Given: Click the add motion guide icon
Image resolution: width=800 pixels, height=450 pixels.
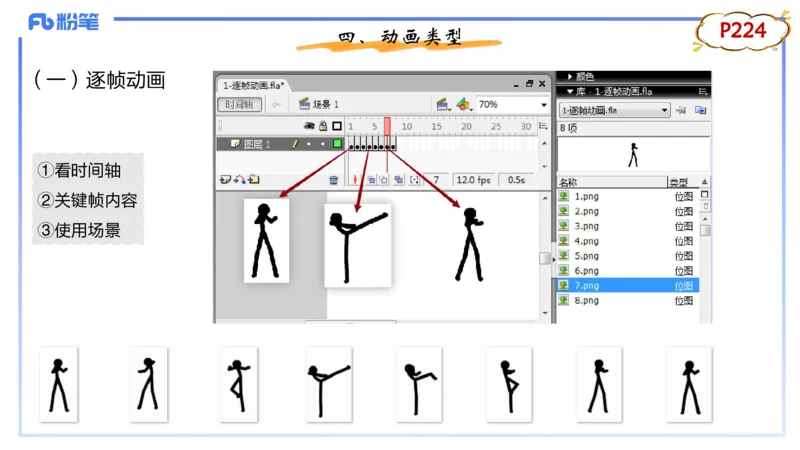Looking at the screenshot, I should (239, 180).
